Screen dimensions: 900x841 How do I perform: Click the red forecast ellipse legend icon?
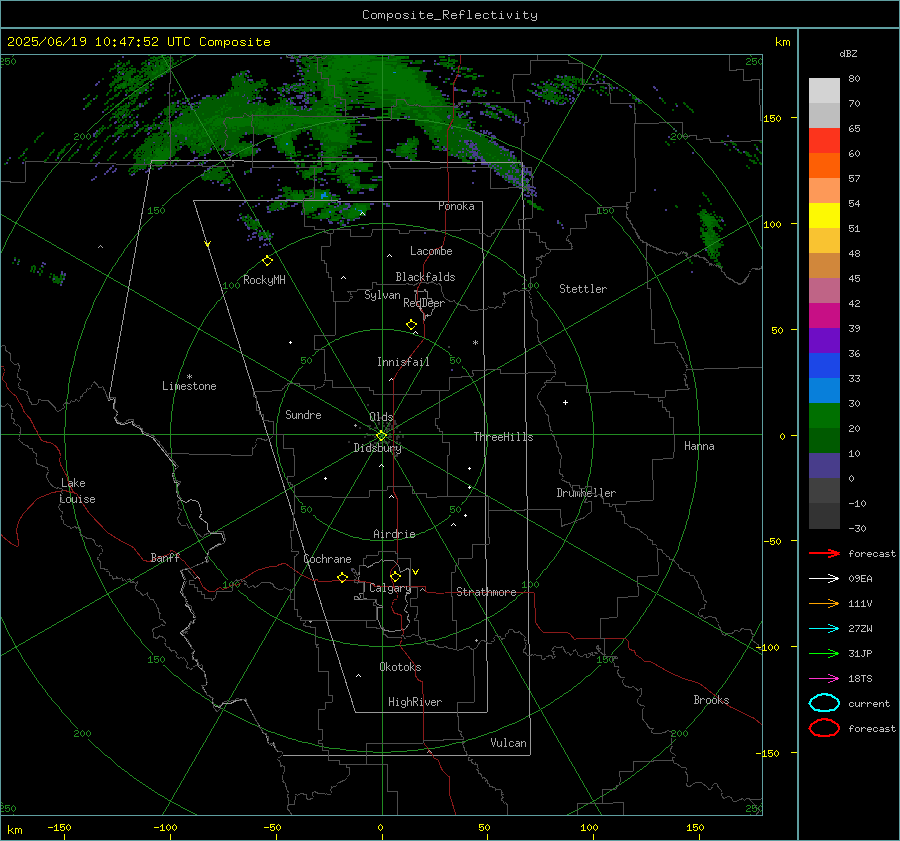(x=824, y=728)
